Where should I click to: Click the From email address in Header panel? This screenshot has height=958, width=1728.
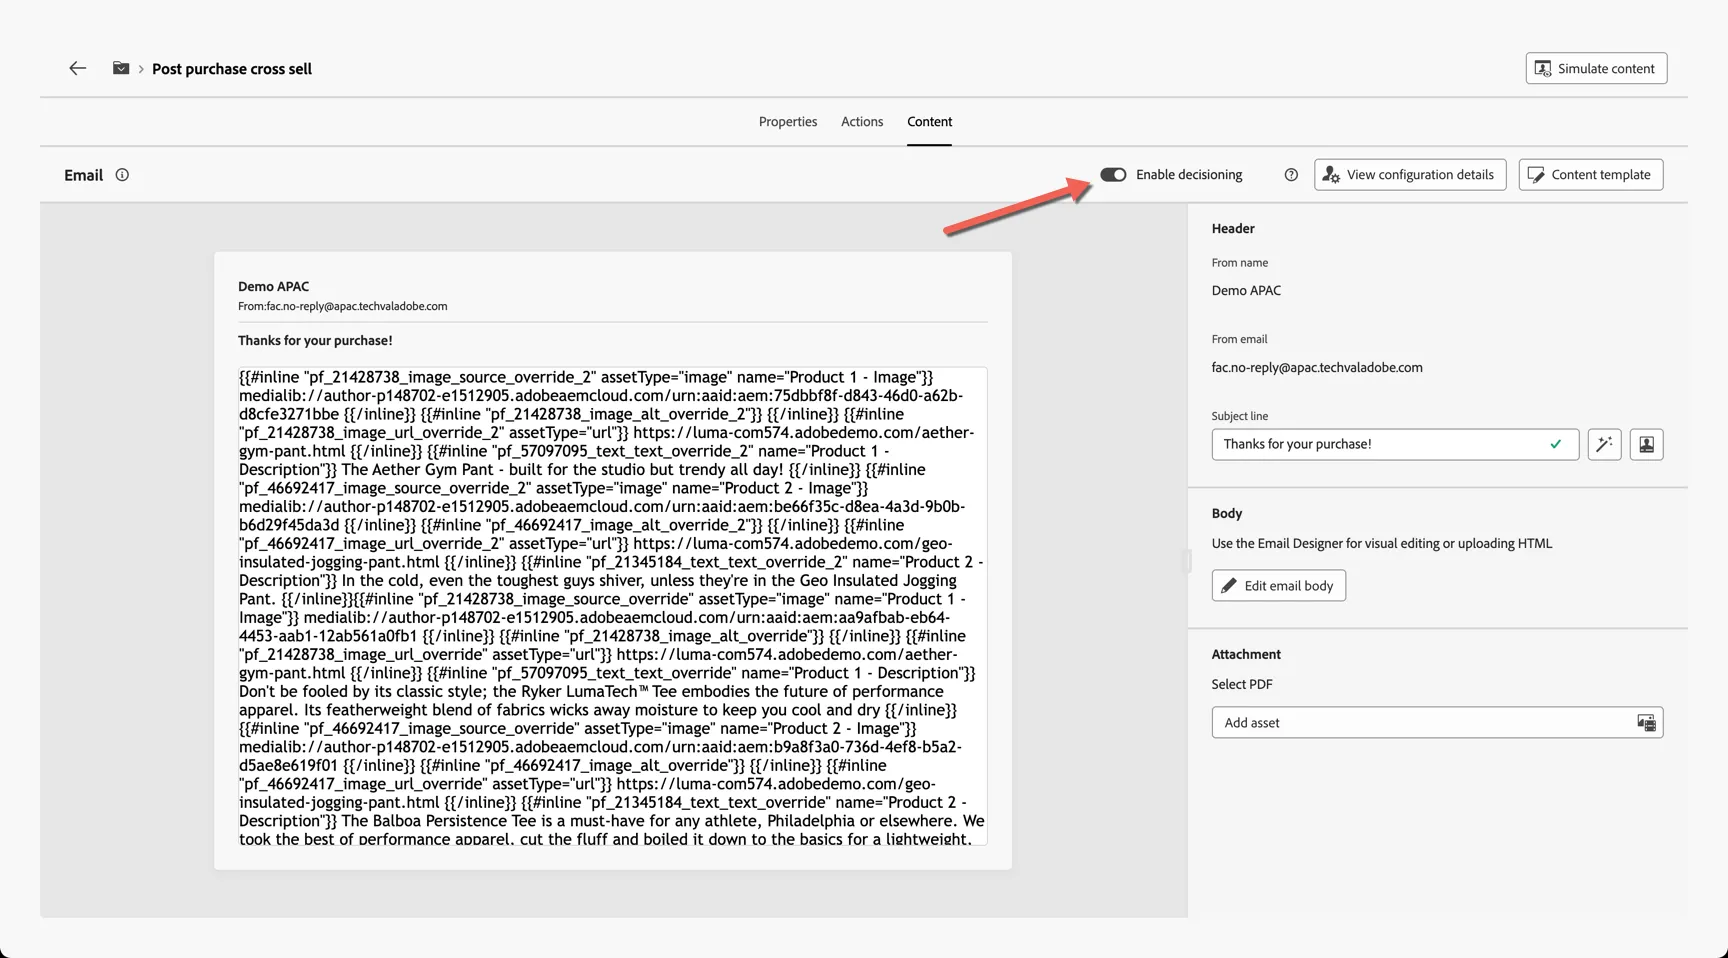pyautogui.click(x=1317, y=368)
